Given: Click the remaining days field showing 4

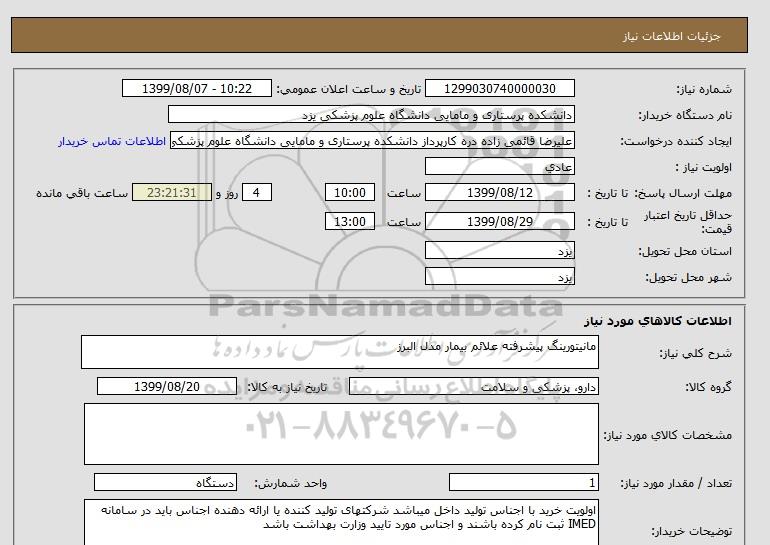Looking at the screenshot, I should point(256,192).
